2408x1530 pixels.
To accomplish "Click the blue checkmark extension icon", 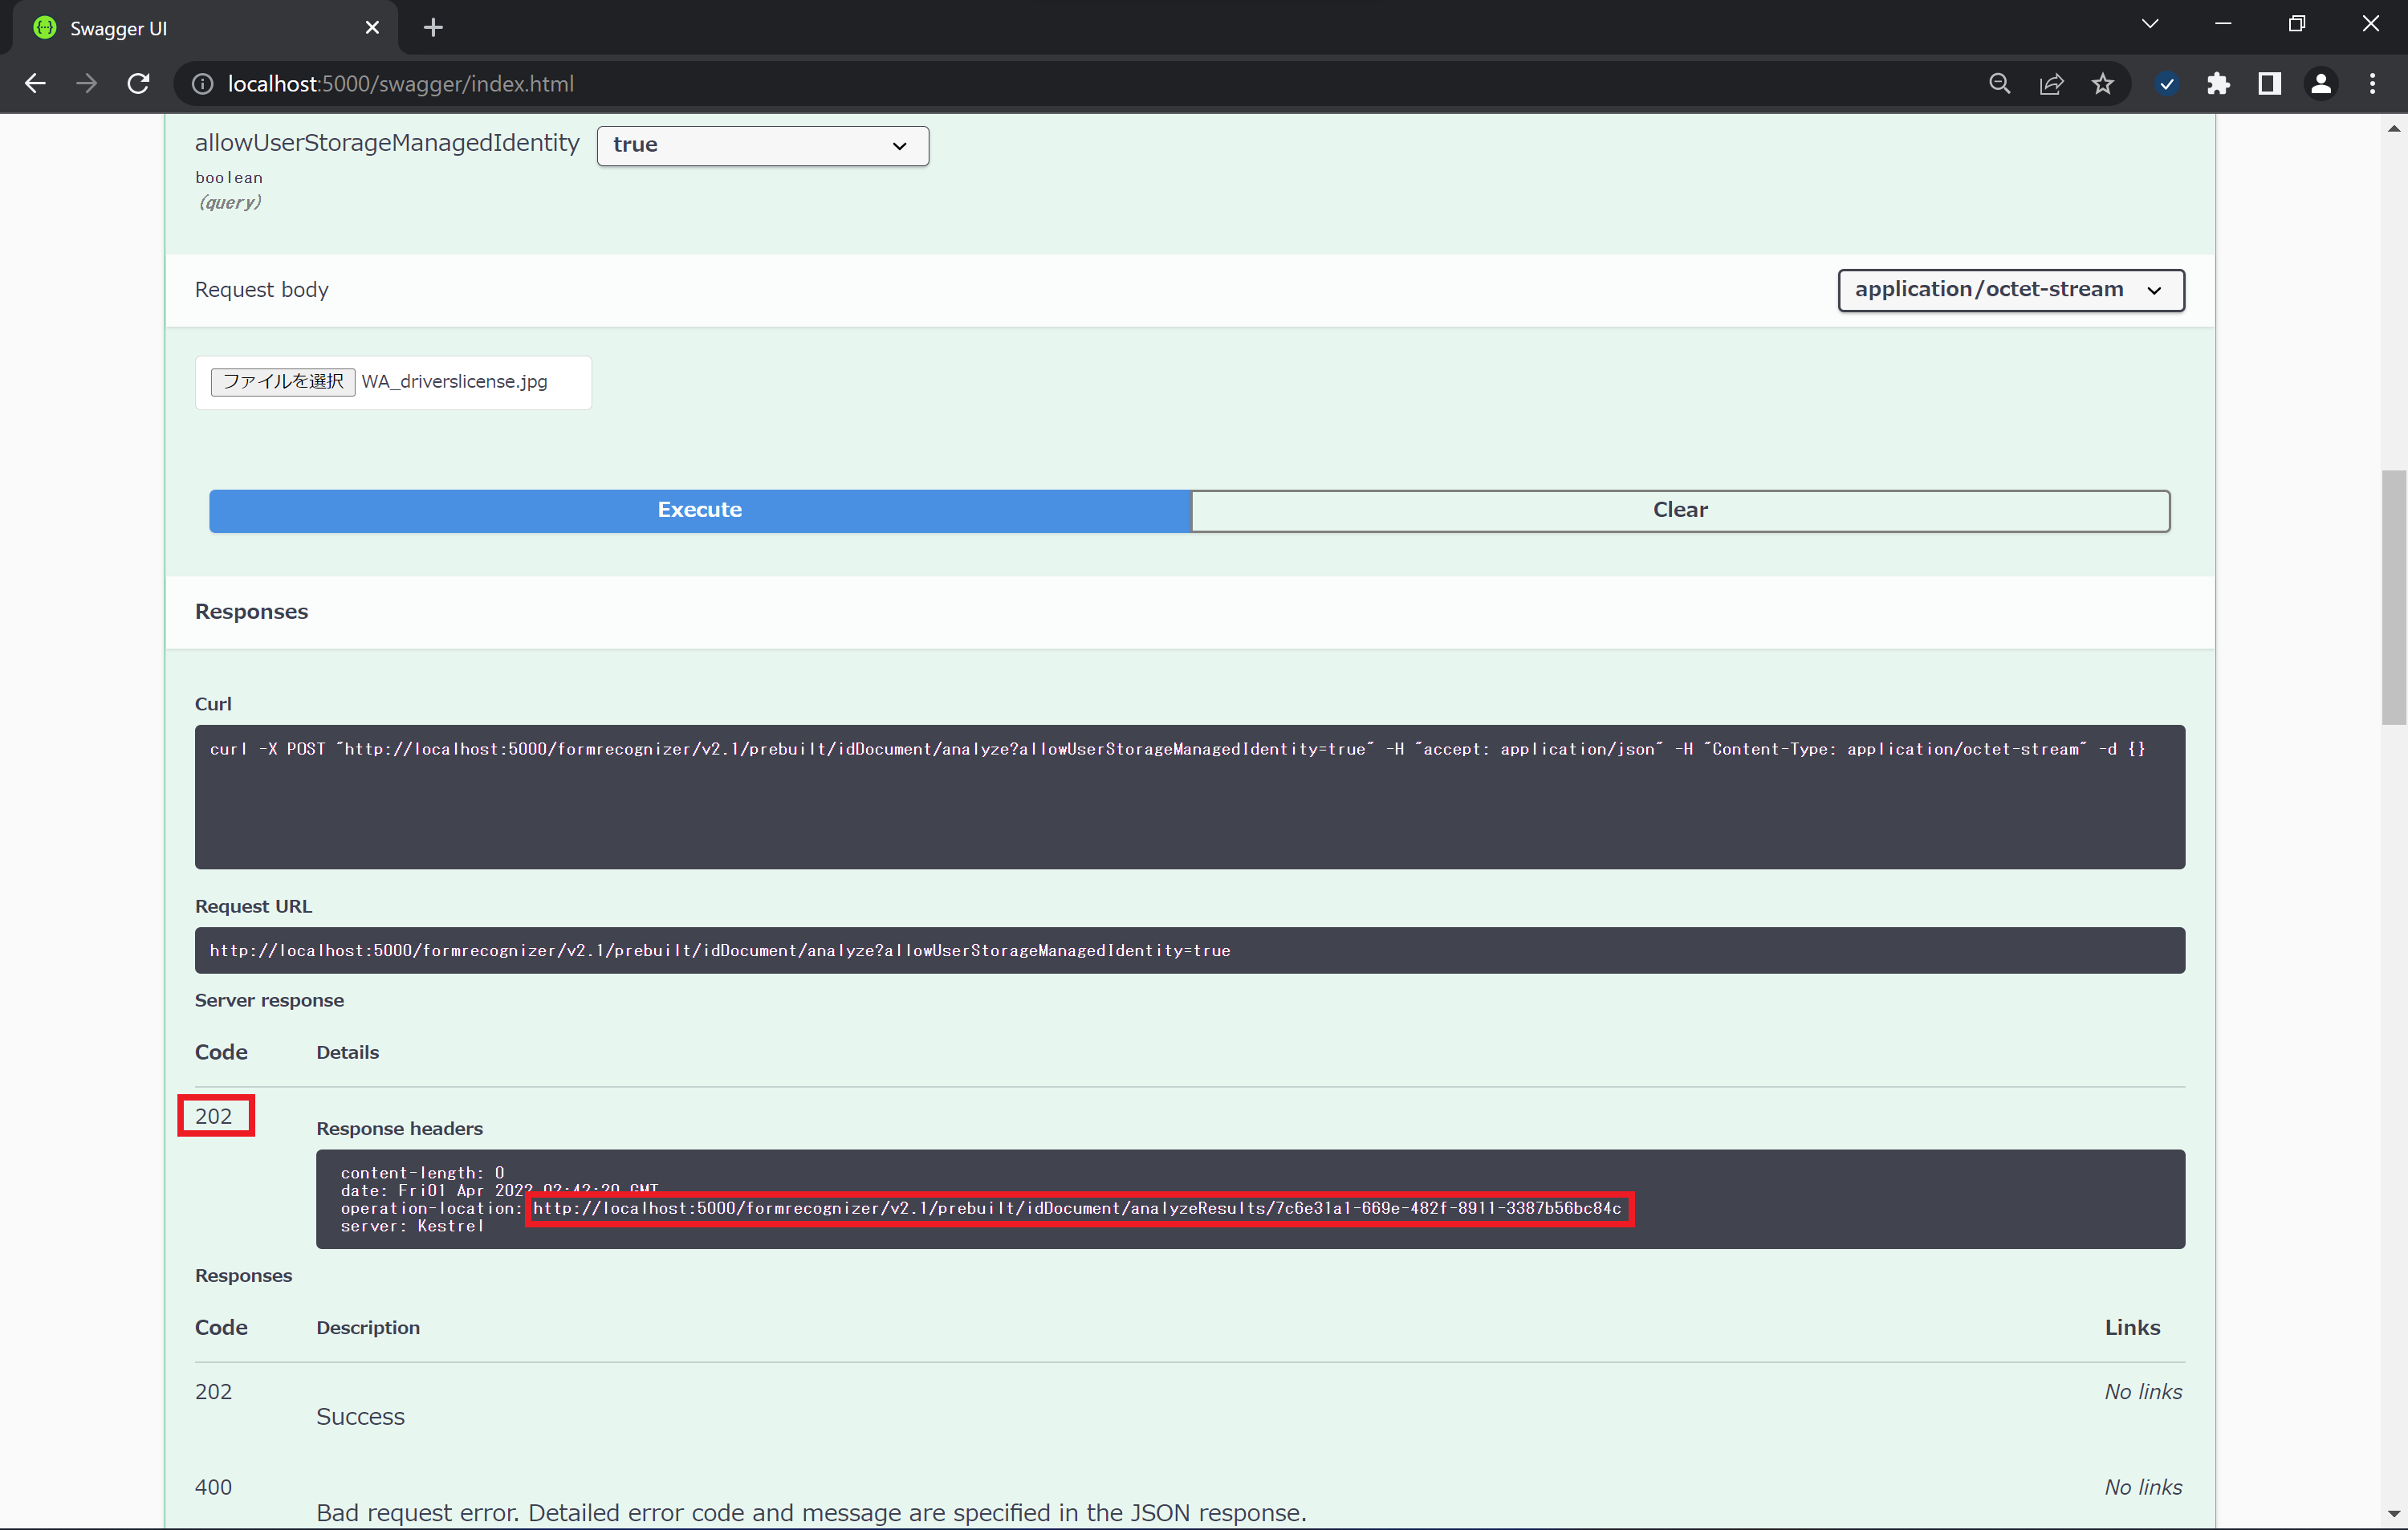I will click(2166, 84).
